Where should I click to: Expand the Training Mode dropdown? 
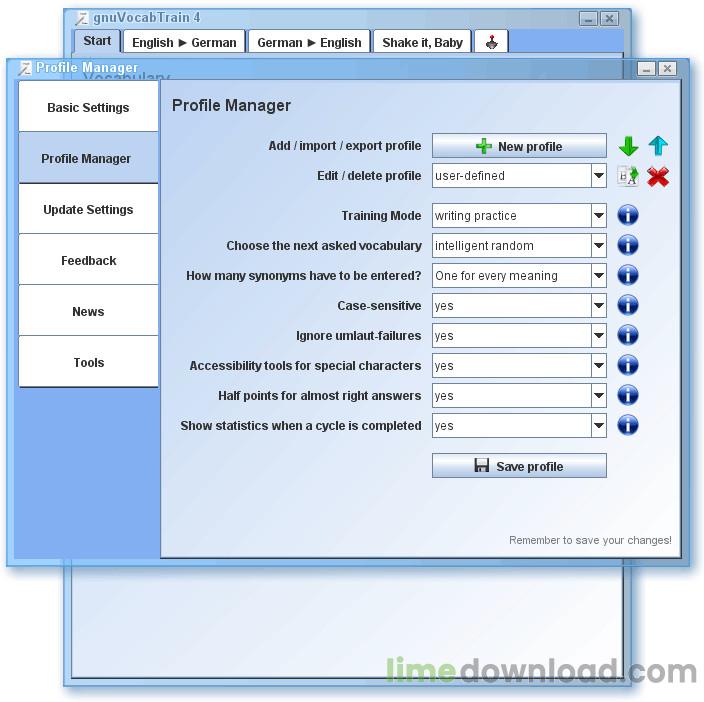pos(598,215)
